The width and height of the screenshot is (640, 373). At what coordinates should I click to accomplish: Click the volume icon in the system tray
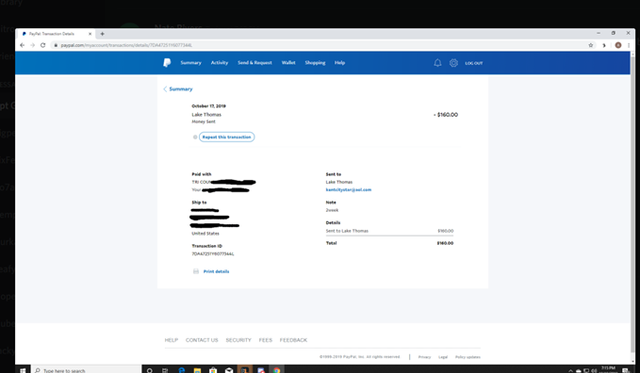coord(594,371)
